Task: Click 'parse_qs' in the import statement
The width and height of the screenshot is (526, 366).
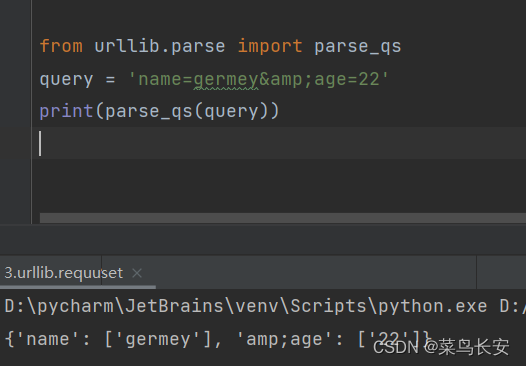Action: (358, 46)
